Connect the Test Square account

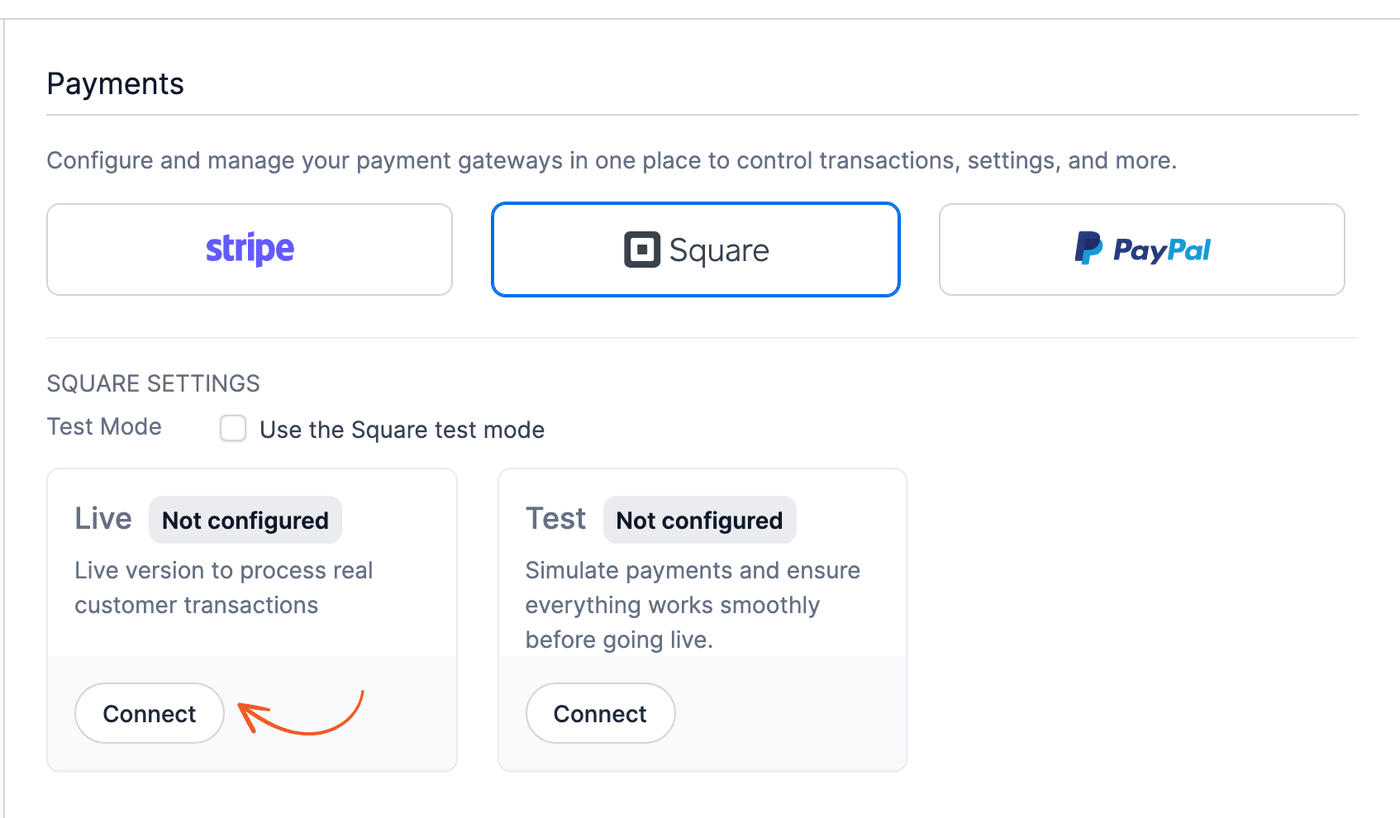[x=600, y=713]
